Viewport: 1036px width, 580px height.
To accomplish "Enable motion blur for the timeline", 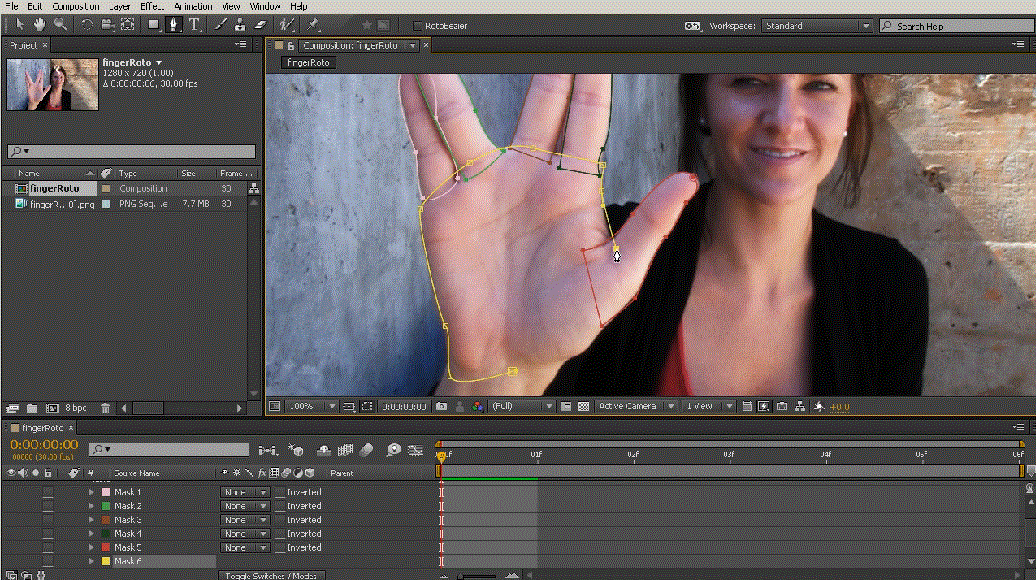I will pos(366,451).
